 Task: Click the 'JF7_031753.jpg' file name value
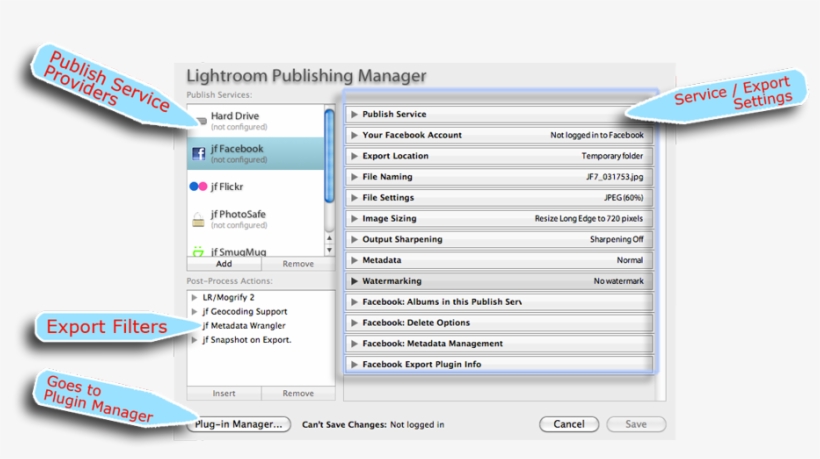pyautogui.click(x=614, y=177)
